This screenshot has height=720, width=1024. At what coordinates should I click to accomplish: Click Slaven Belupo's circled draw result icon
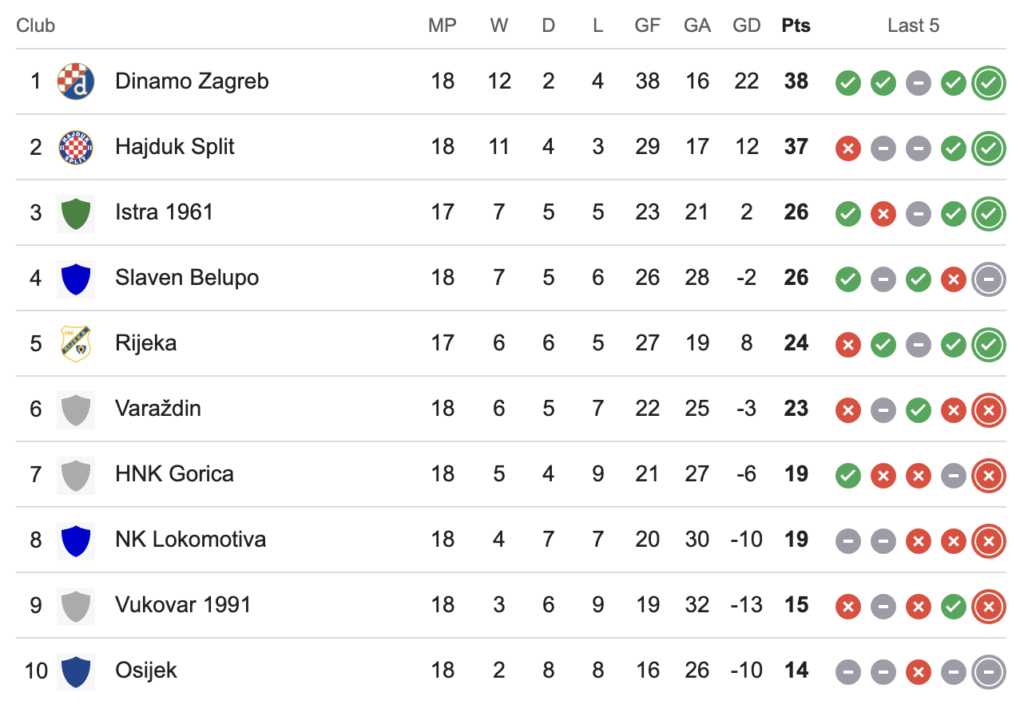[989, 278]
